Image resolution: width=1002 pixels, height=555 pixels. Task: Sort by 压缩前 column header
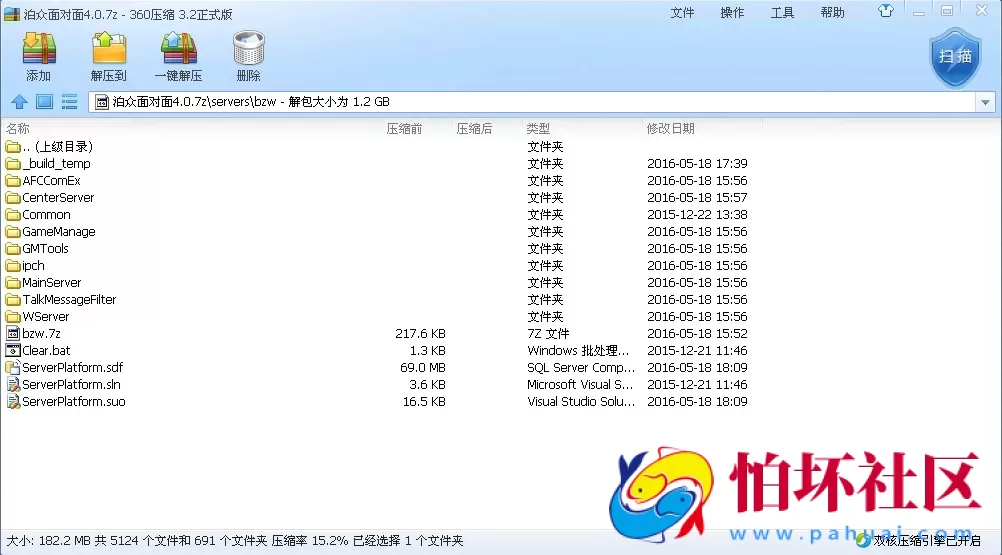click(x=404, y=128)
